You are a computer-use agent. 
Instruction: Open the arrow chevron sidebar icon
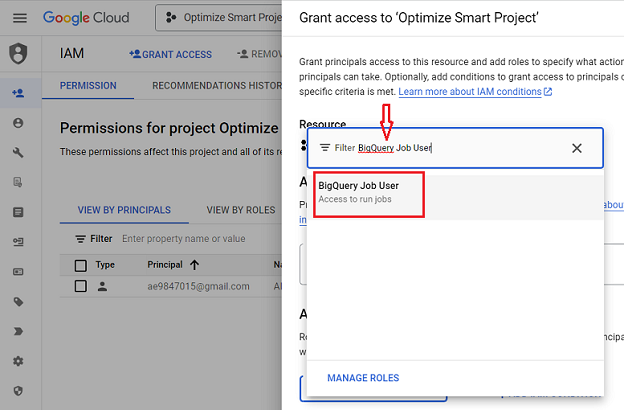tap(18, 331)
